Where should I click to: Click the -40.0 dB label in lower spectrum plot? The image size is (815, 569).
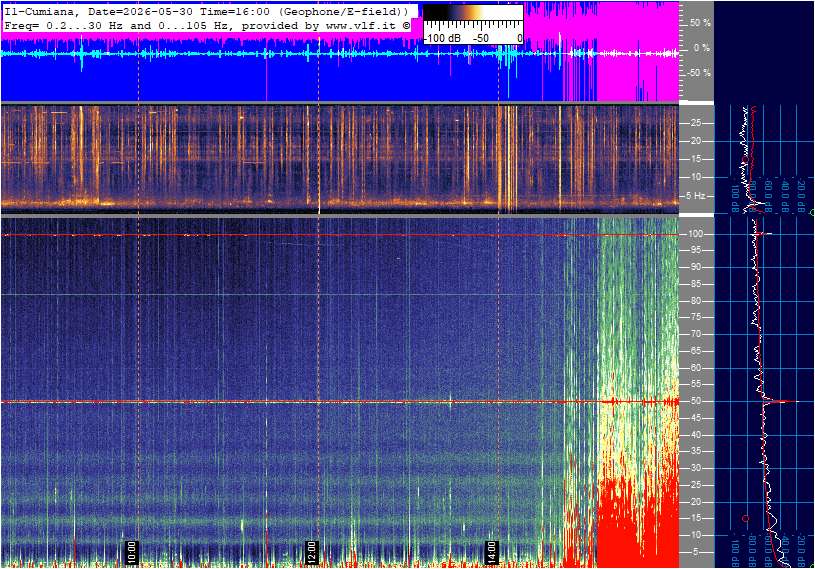[786, 551]
